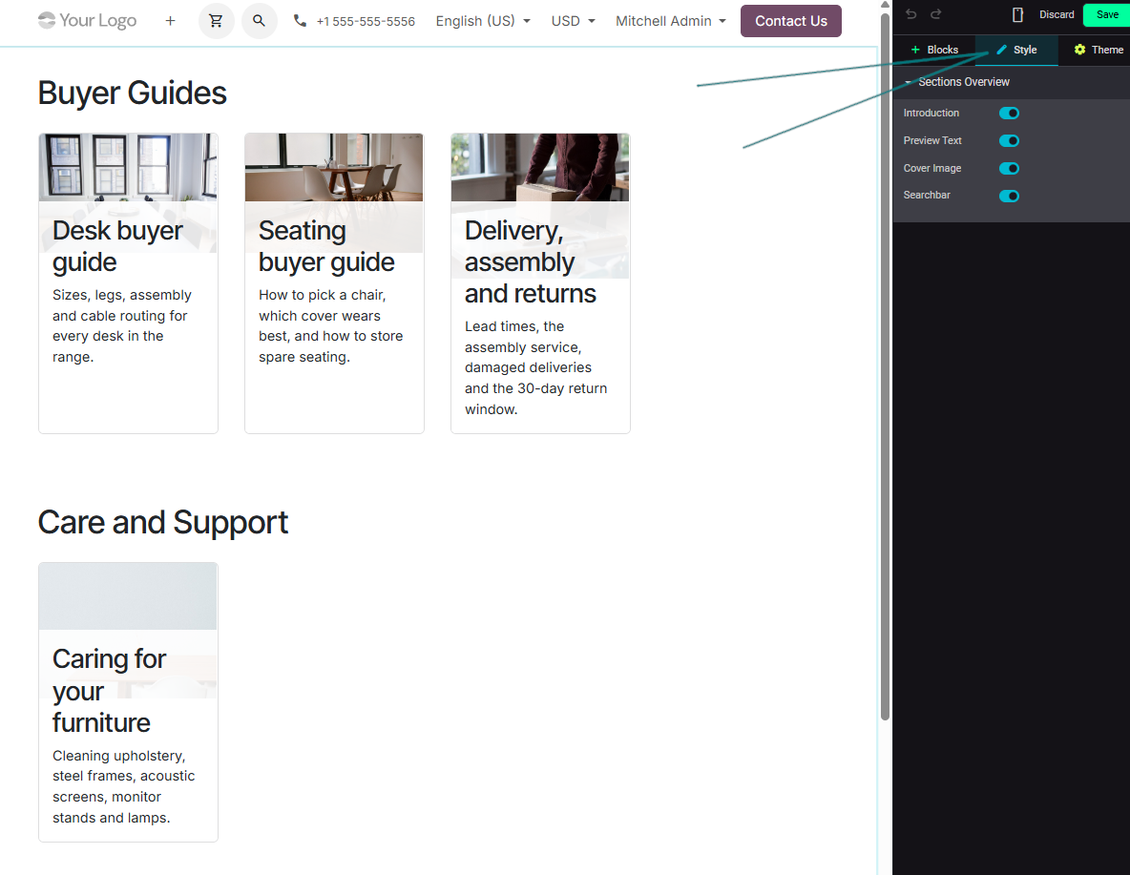Screen dimensions: 1130x875
Task: Click the Introduction label
Action: (931, 113)
